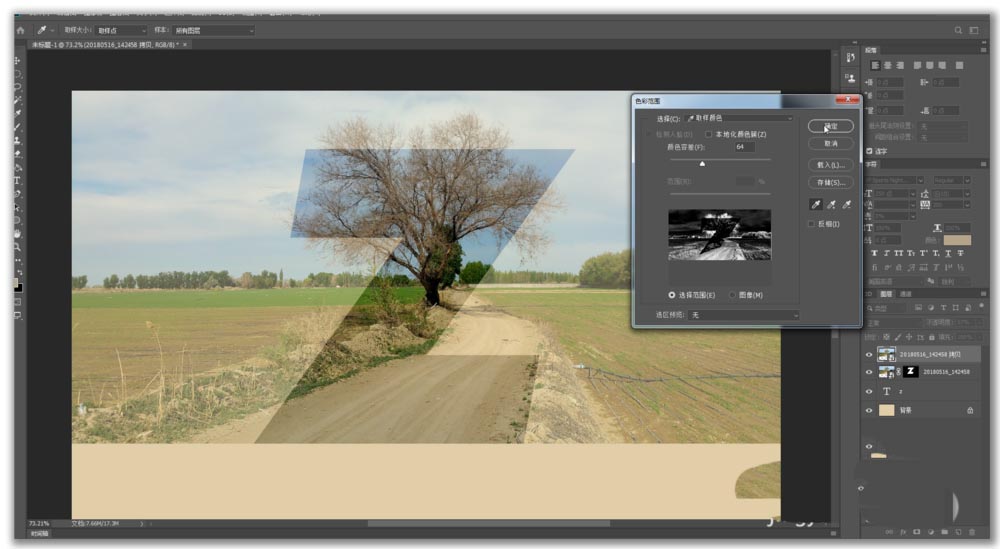The image size is (1000, 549).
Task: Select the Add to Sample eyedropper
Action: (x=831, y=205)
